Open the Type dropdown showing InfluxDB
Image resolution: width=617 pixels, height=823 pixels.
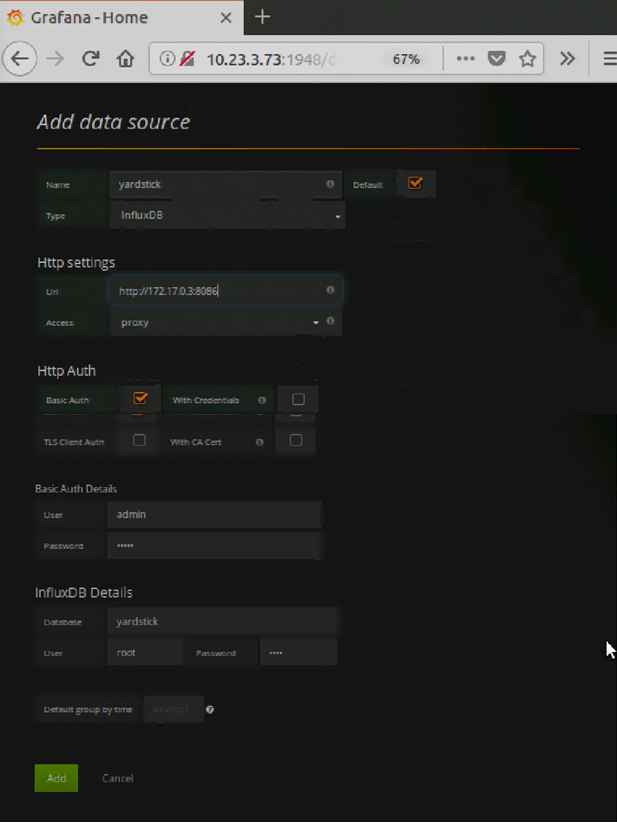[x=227, y=215]
